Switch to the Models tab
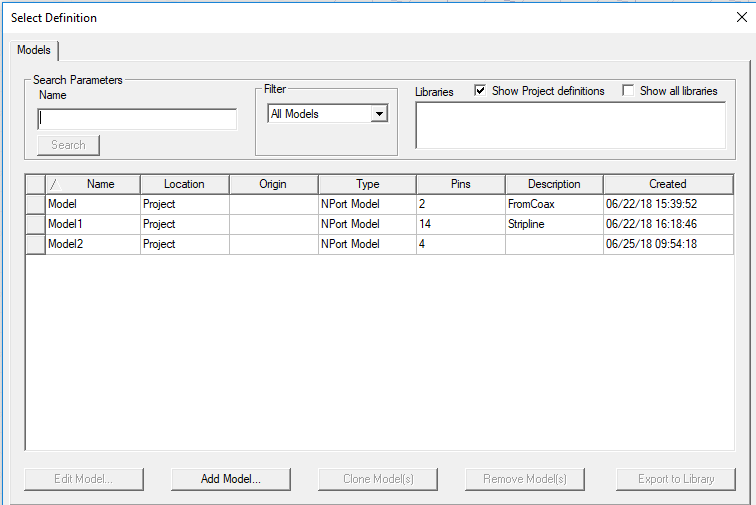Image resolution: width=756 pixels, height=505 pixels. pyautogui.click(x=34, y=50)
